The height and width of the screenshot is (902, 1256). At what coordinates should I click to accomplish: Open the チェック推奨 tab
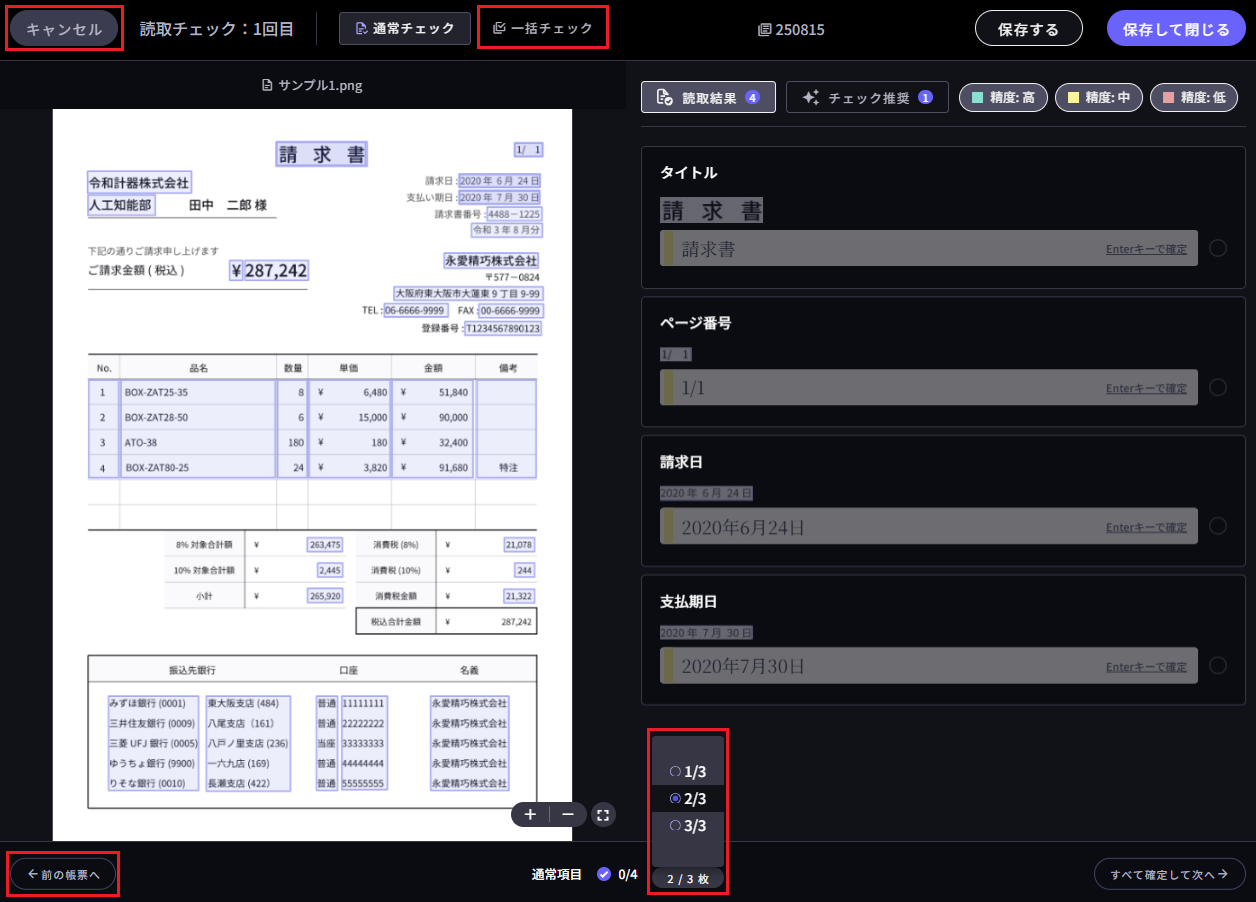pos(867,97)
